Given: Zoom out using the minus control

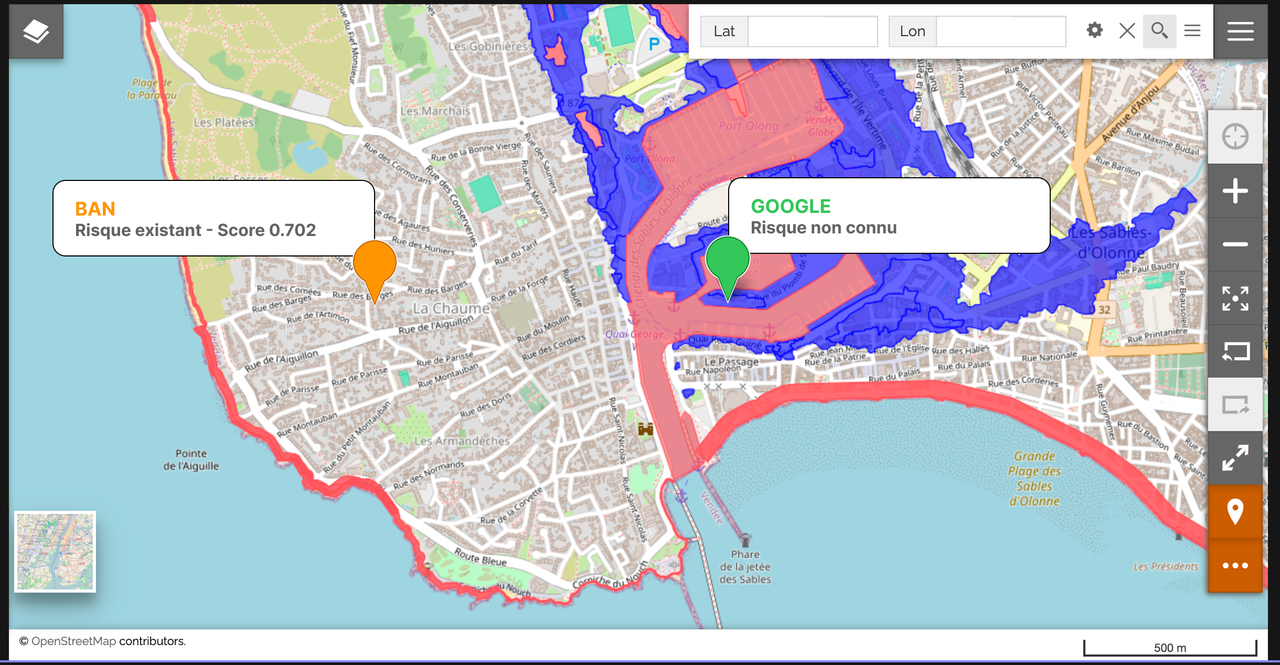Looking at the screenshot, I should pos(1235,244).
